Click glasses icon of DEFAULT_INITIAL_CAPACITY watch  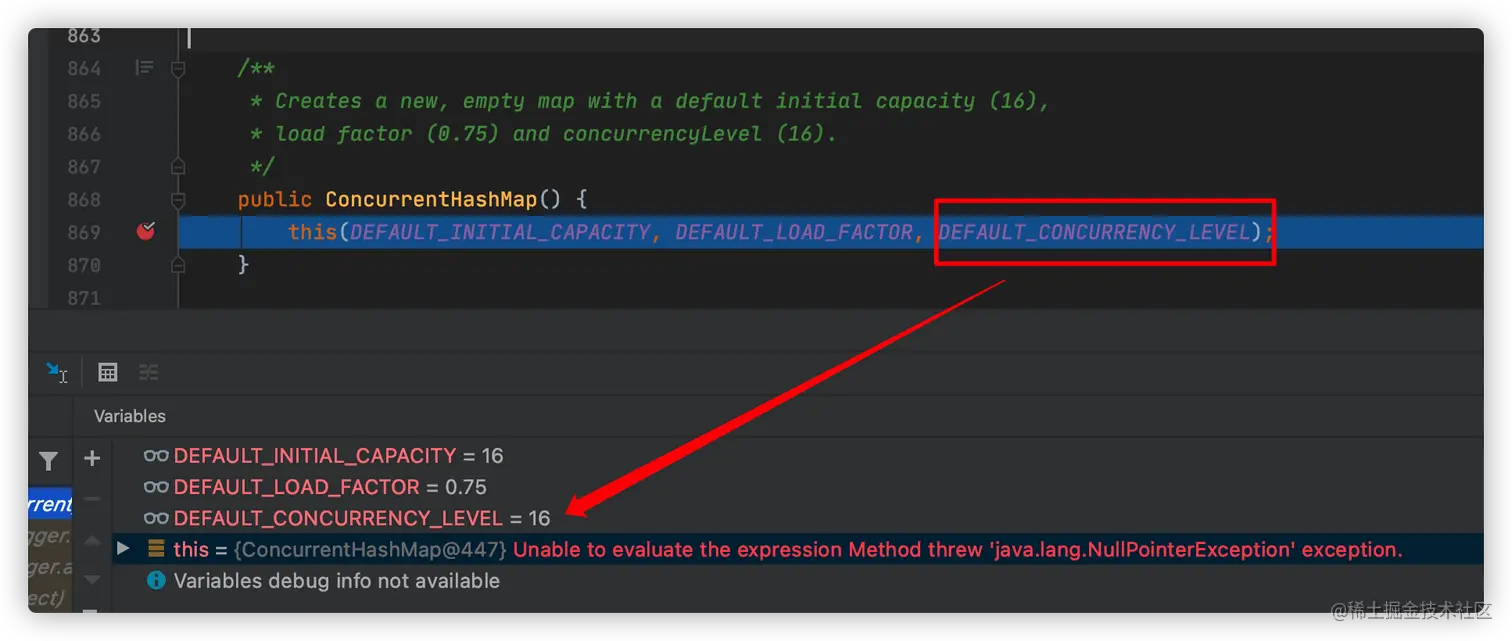pyautogui.click(x=156, y=456)
